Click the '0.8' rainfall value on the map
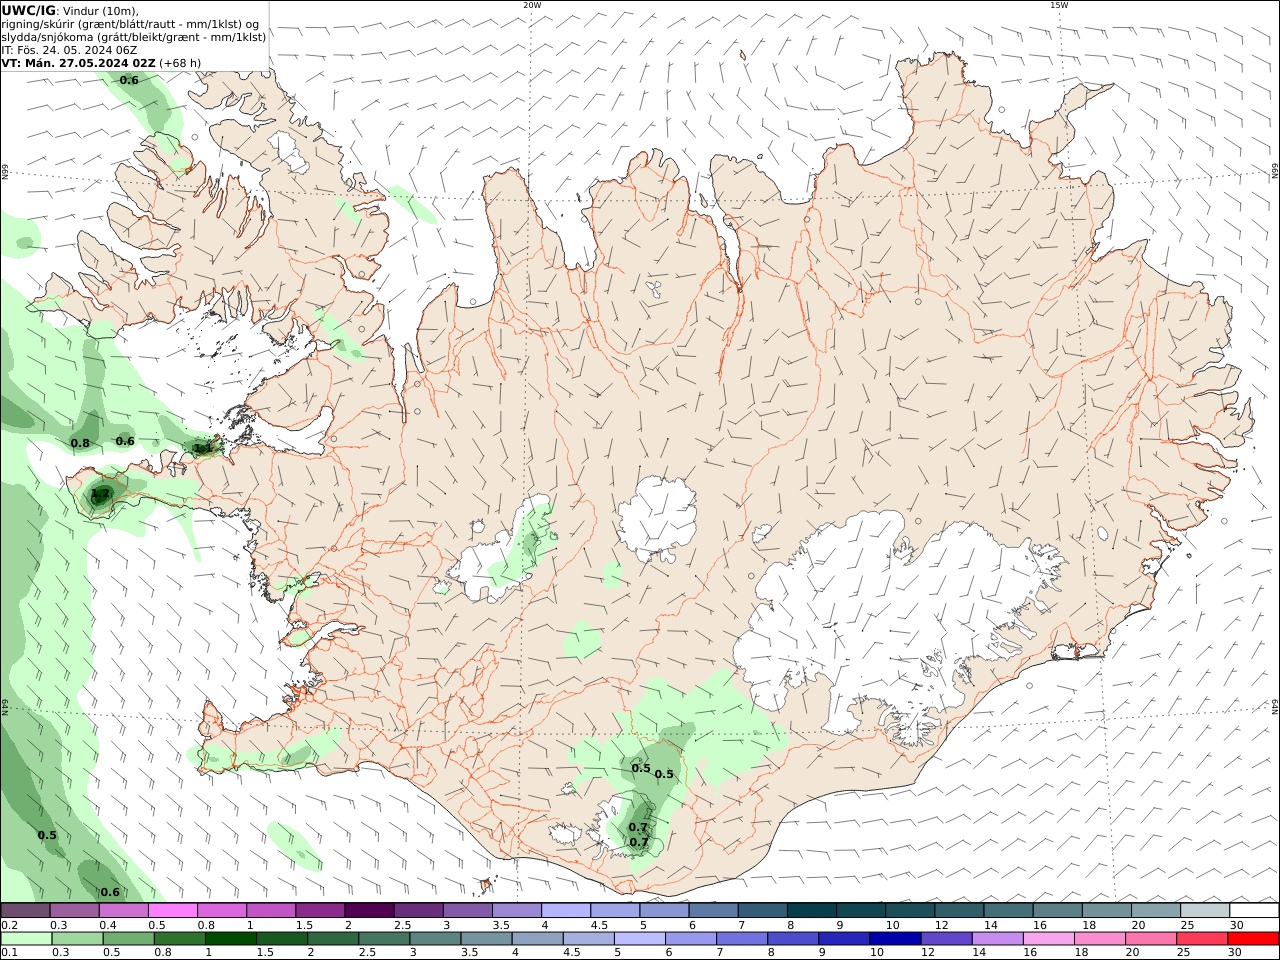This screenshot has height=960, width=1280. (80, 443)
